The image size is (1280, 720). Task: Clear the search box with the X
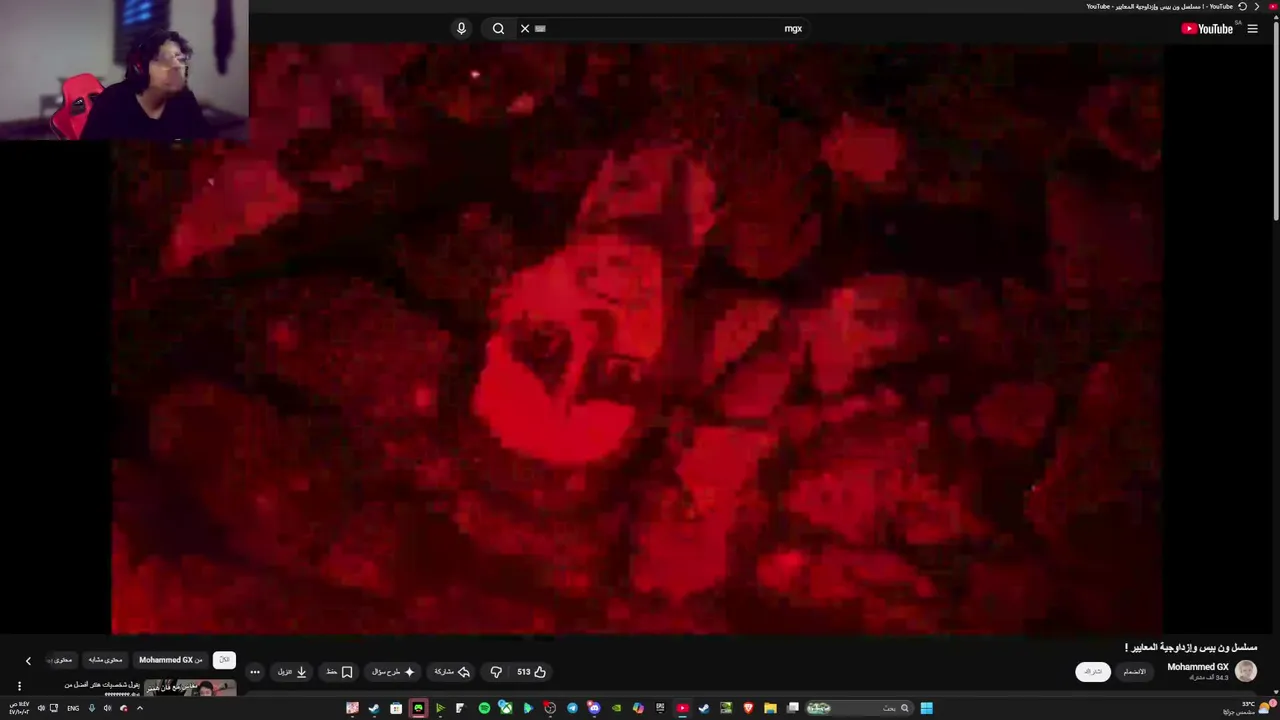pos(525,28)
